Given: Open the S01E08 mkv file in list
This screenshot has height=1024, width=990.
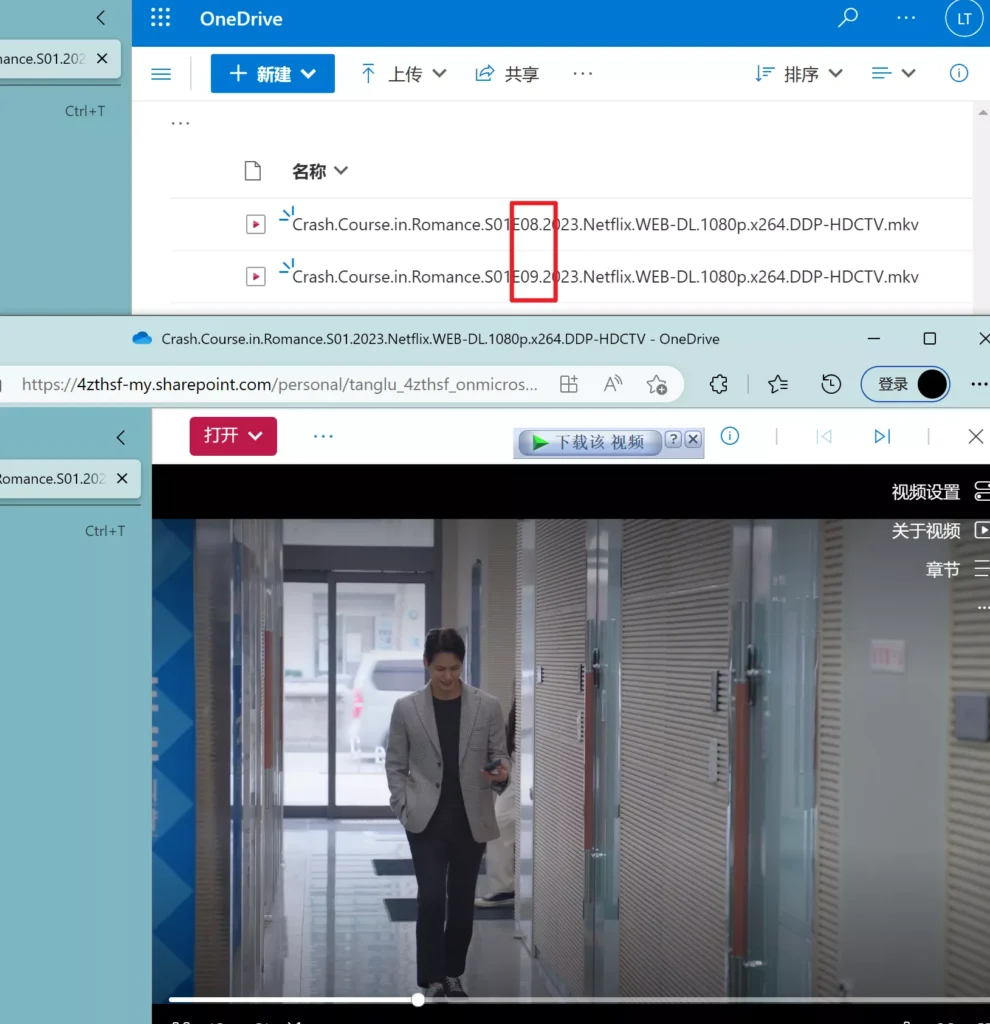Looking at the screenshot, I should [x=604, y=225].
